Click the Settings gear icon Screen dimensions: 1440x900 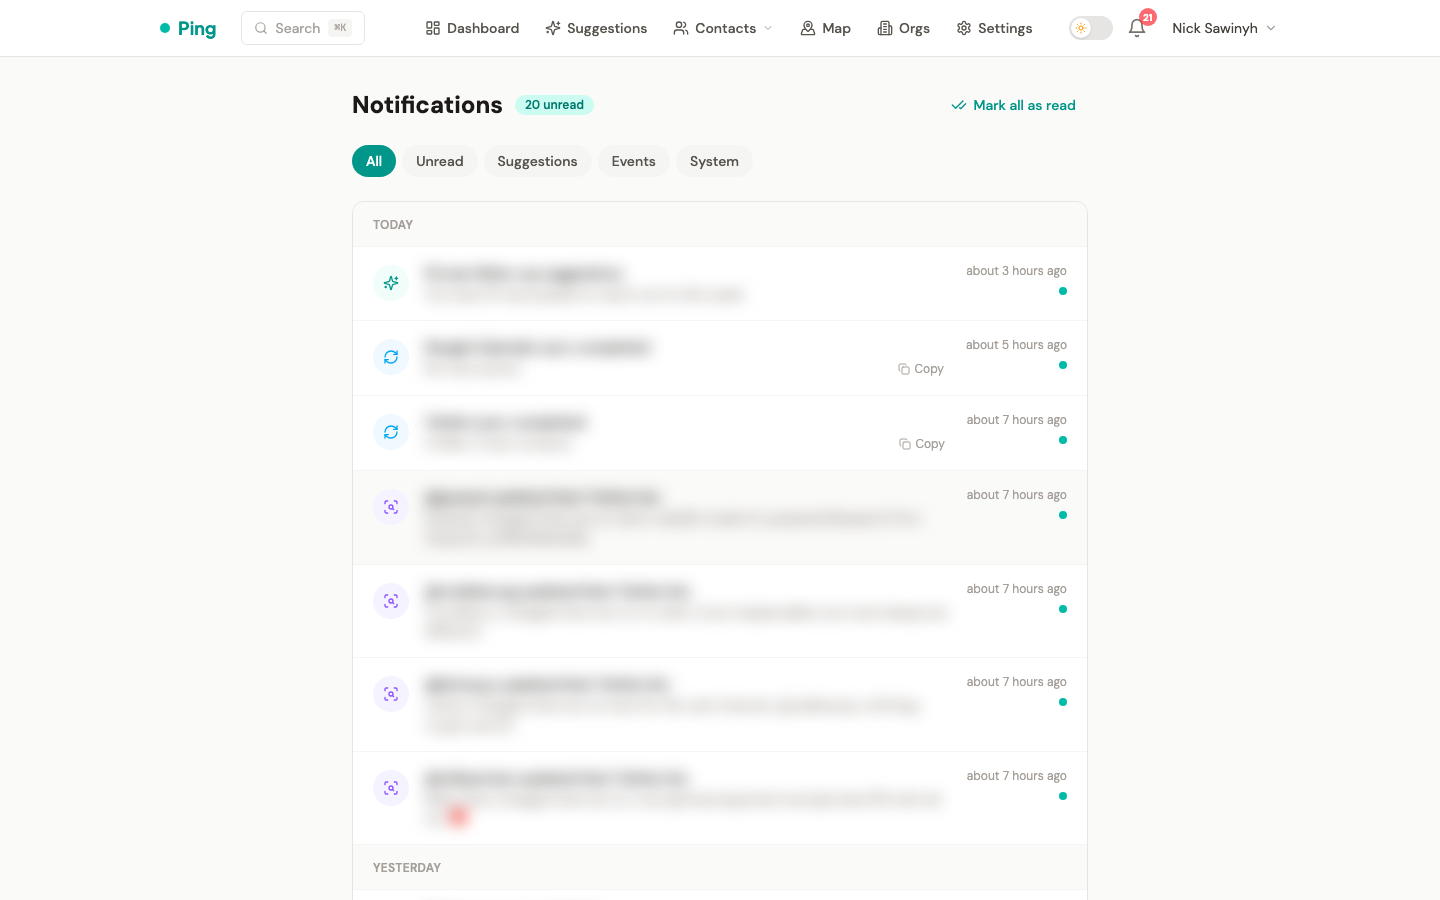point(964,28)
